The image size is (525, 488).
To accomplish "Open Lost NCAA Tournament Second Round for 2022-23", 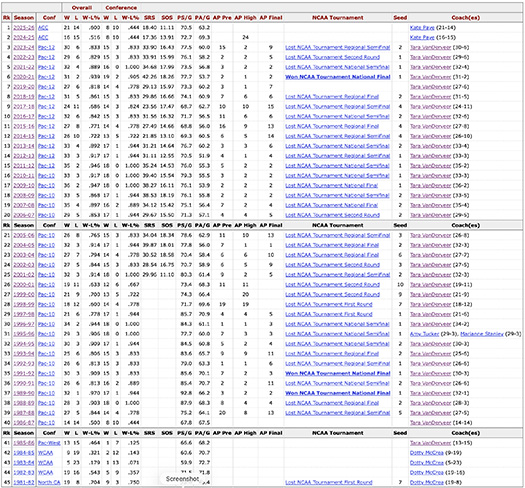I will coord(332,57).
